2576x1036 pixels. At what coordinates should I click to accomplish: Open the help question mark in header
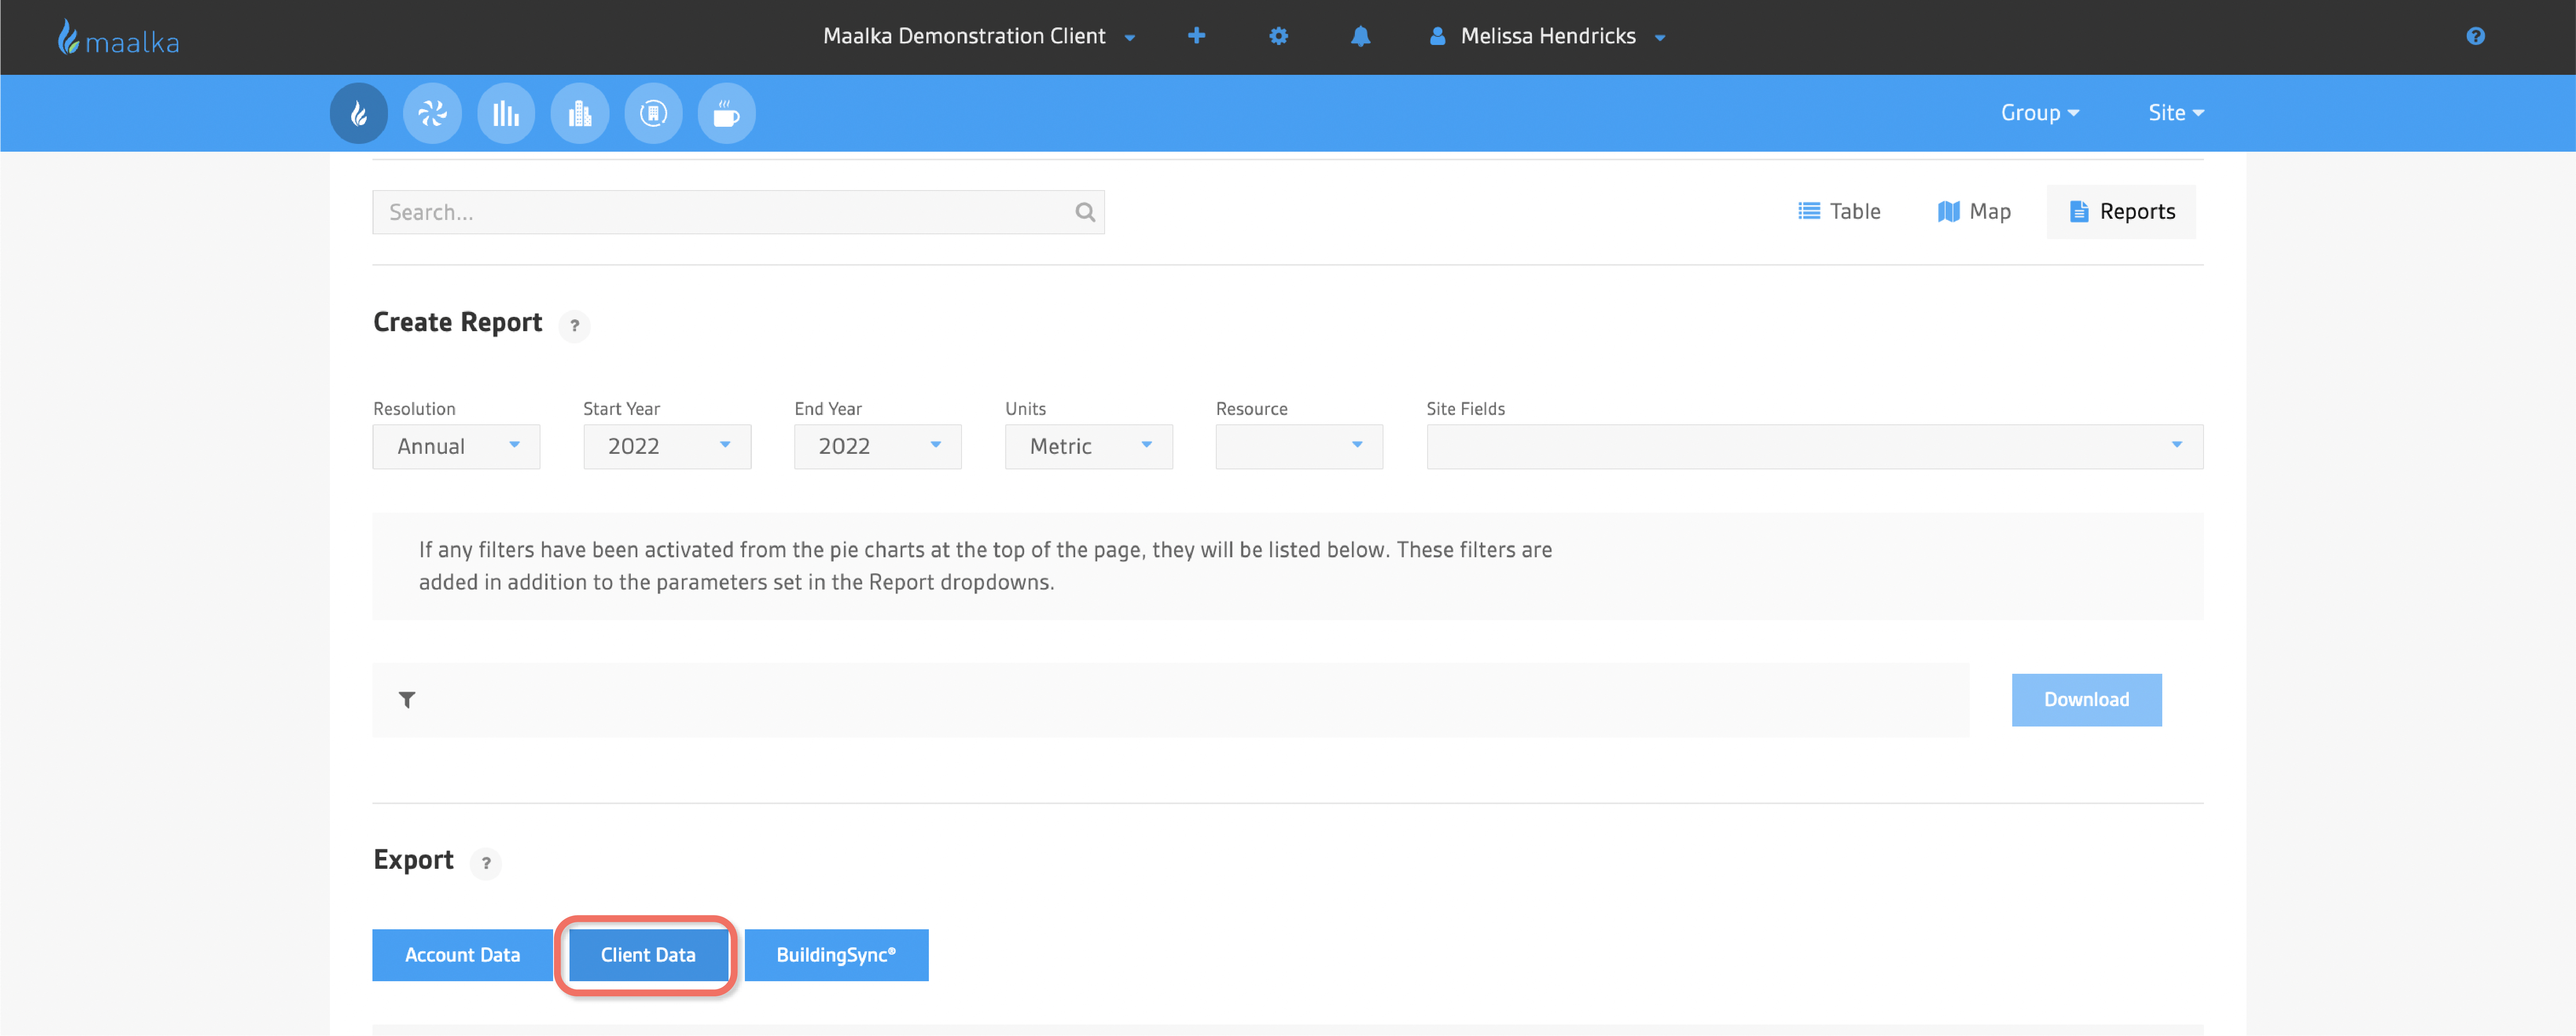[2475, 36]
